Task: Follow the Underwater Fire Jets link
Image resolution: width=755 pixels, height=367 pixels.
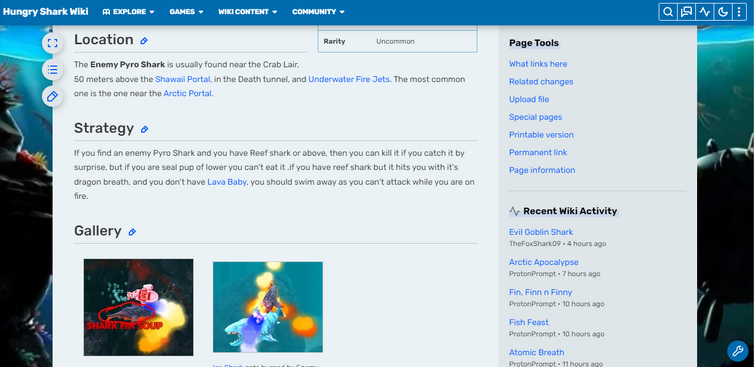Action: click(x=349, y=79)
